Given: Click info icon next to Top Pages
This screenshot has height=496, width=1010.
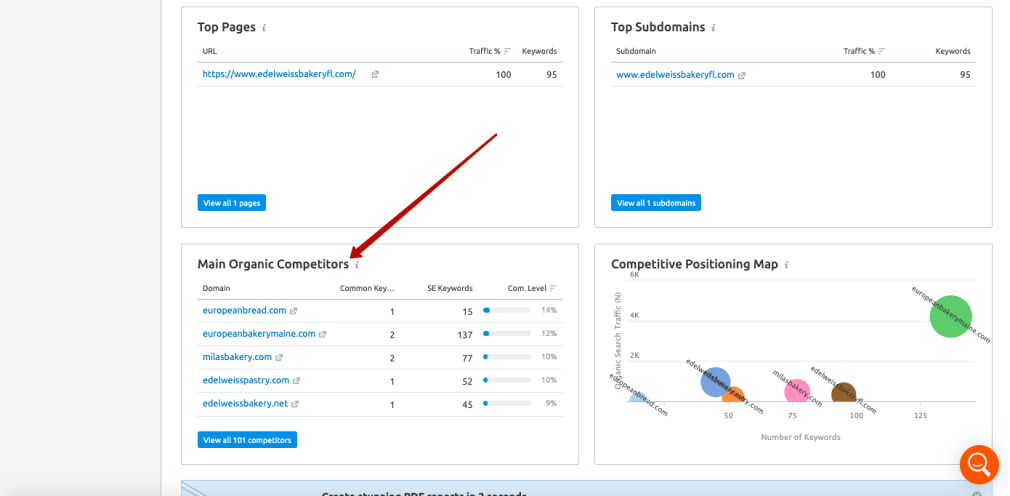Looking at the screenshot, I should (264, 28).
